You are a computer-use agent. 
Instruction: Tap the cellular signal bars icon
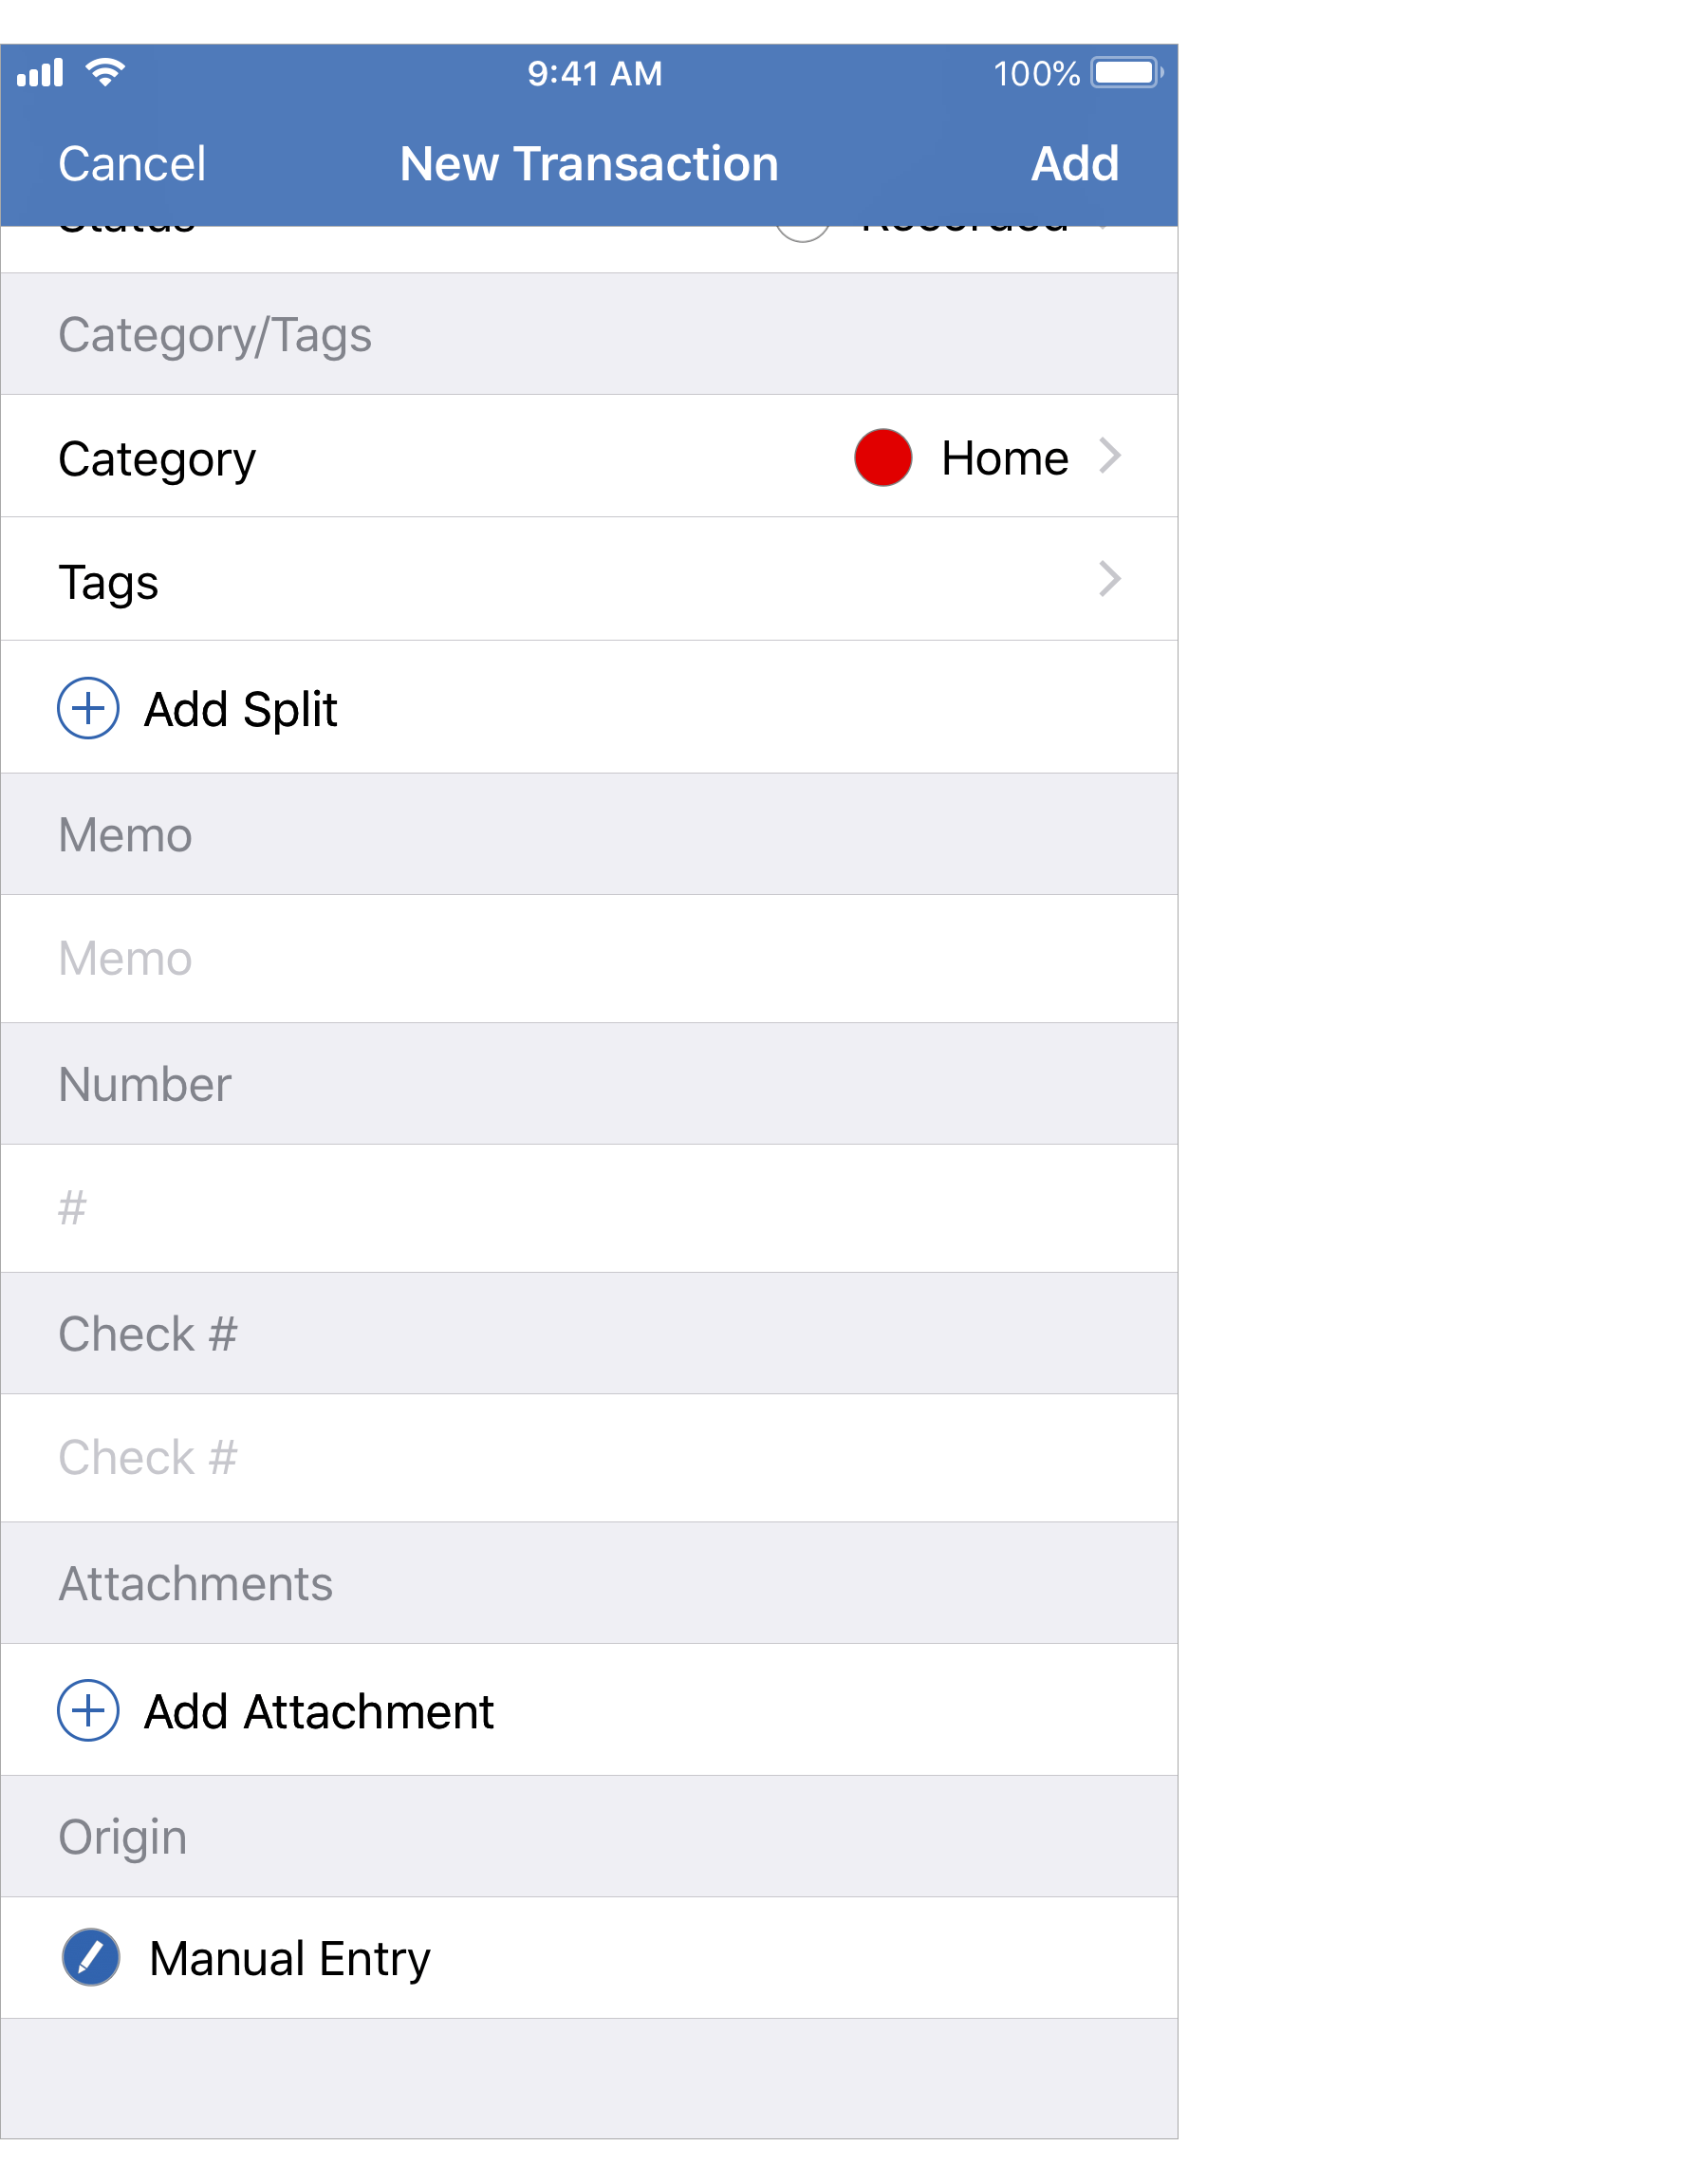pos(40,70)
